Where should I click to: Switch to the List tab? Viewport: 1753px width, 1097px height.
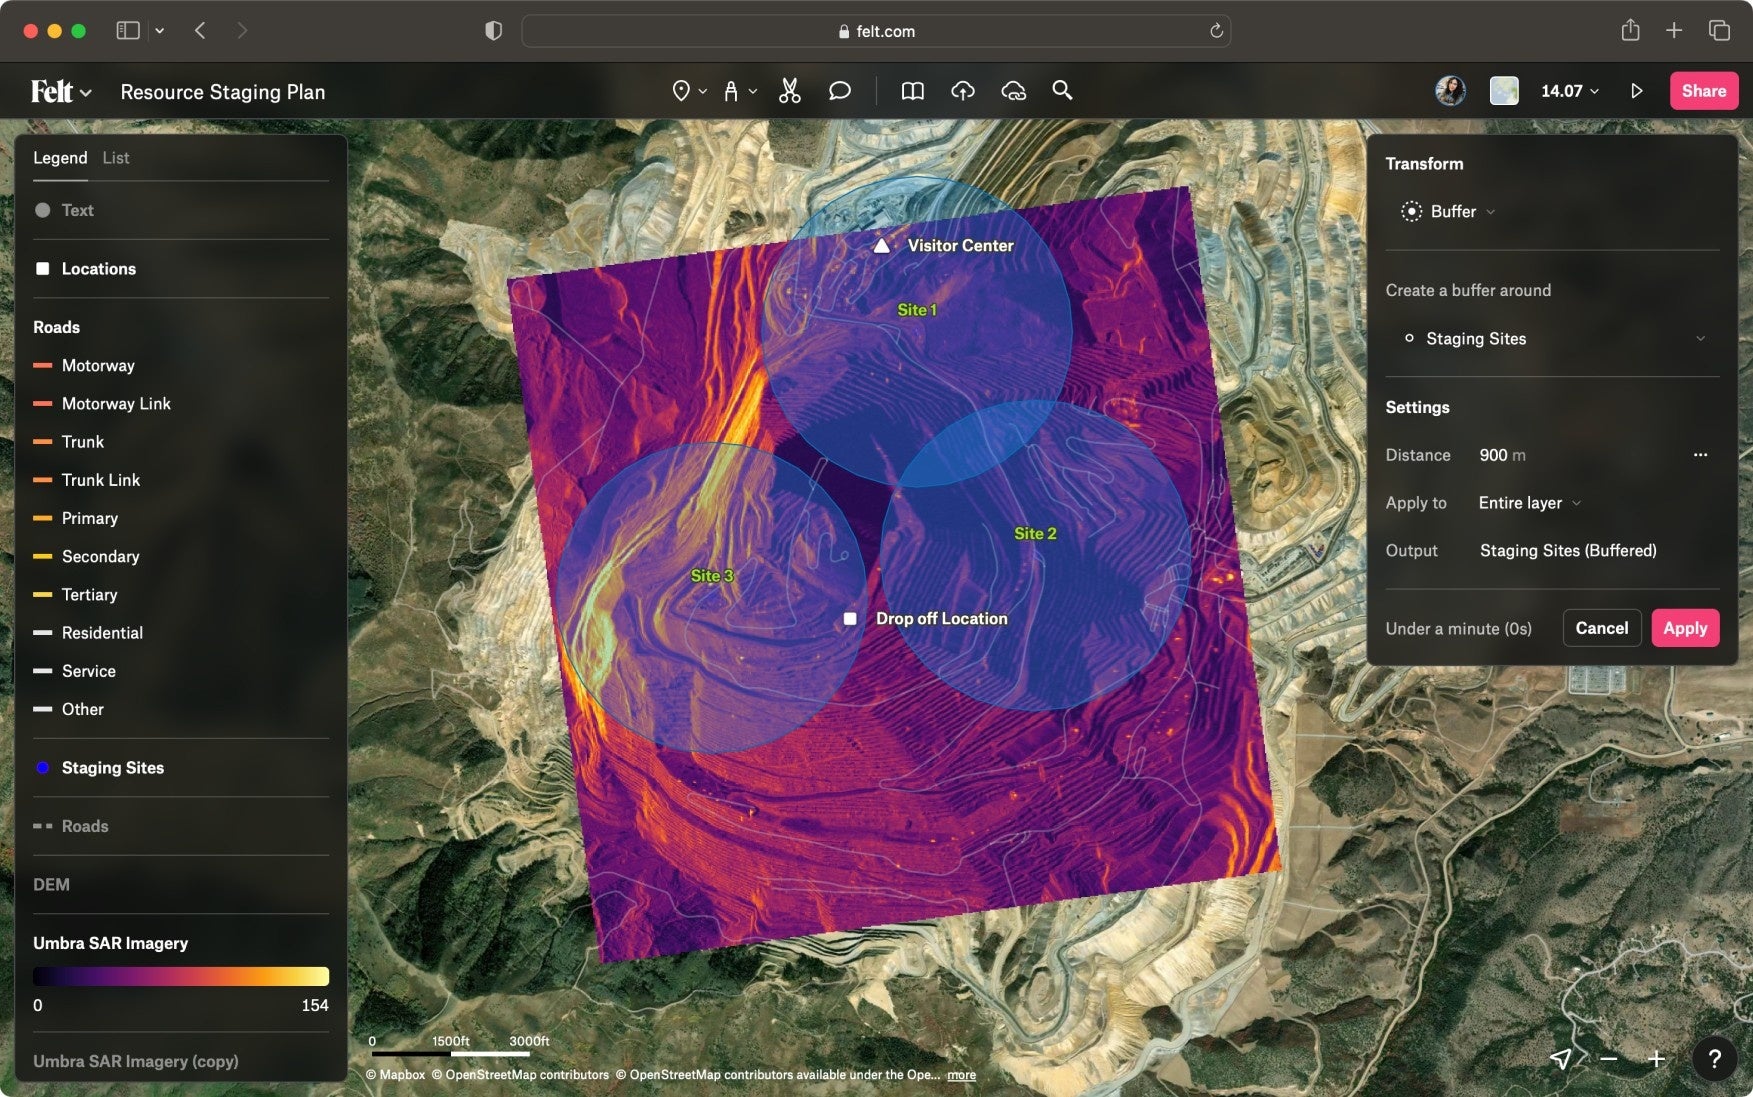(116, 158)
